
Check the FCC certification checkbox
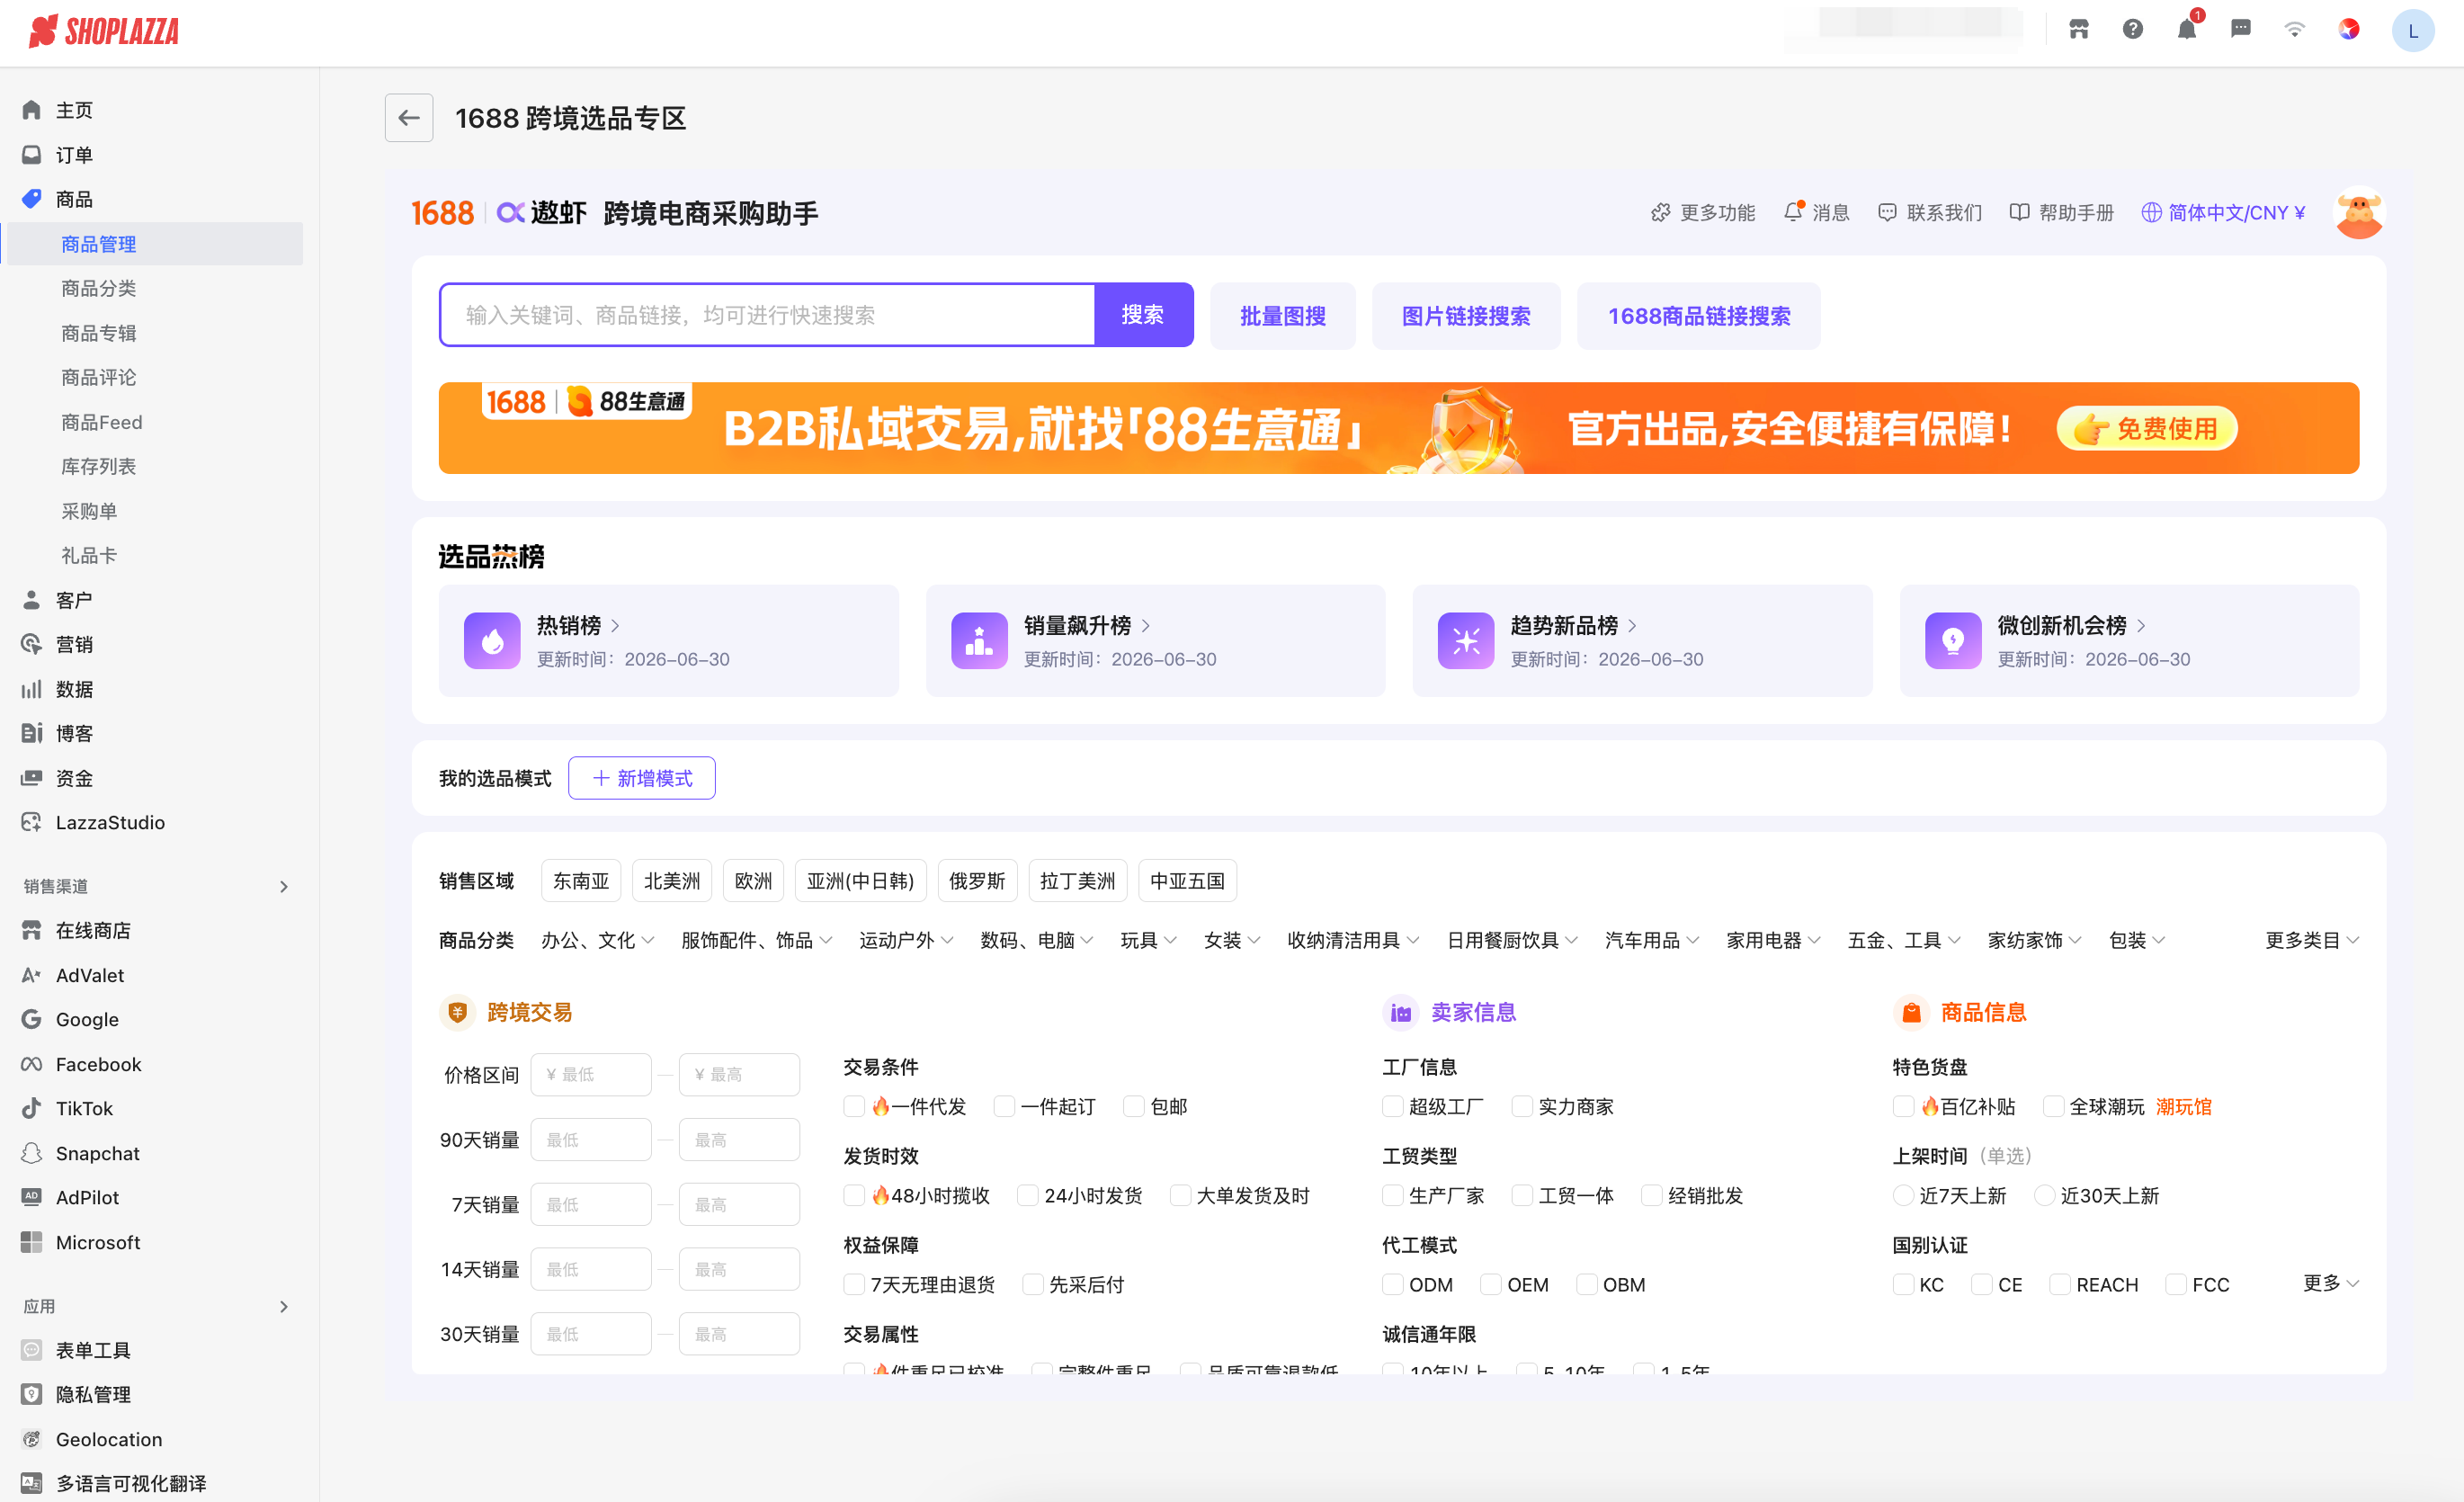point(2175,1284)
